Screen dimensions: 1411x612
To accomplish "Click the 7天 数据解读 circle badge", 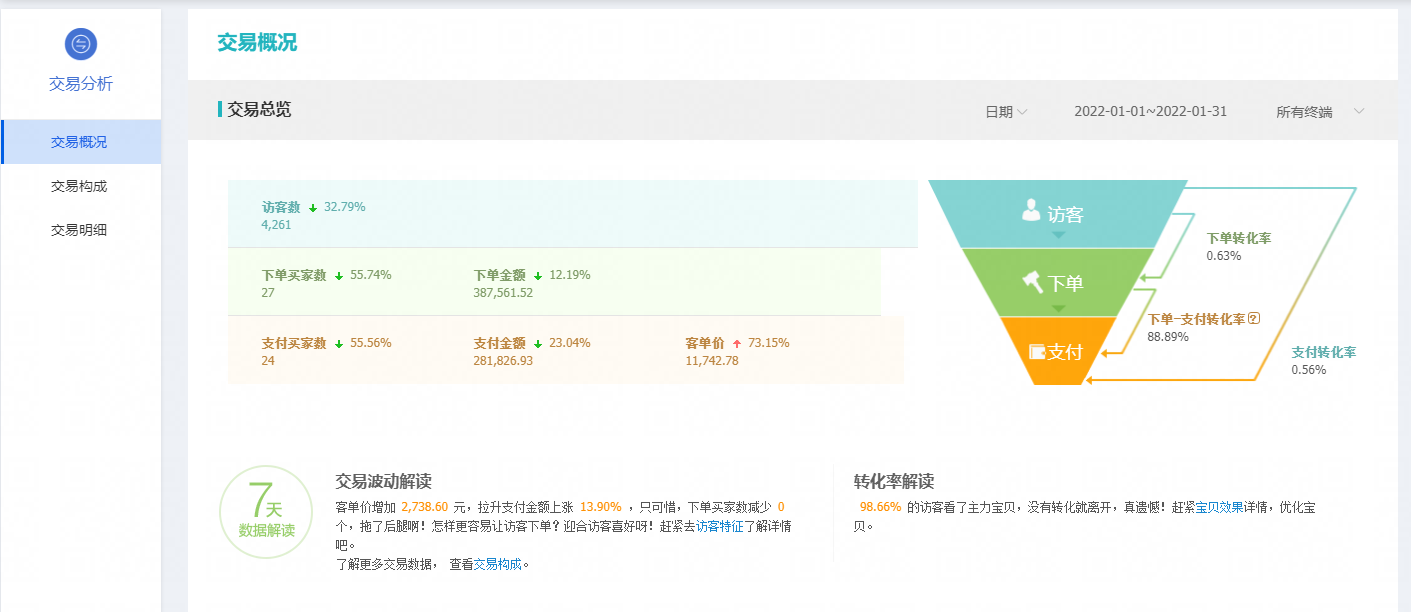I will [267, 512].
